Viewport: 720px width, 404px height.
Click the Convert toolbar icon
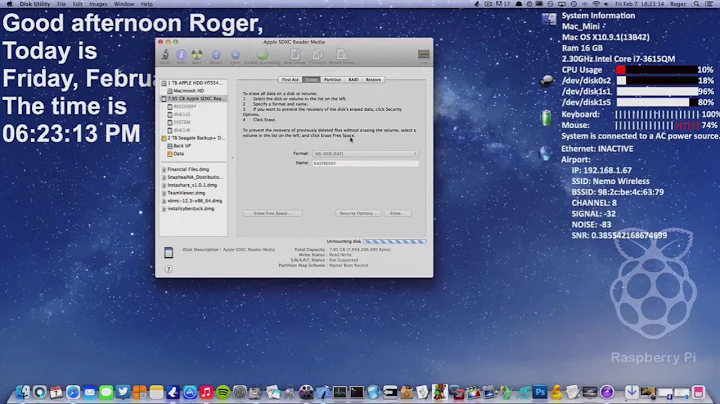tap(317, 55)
